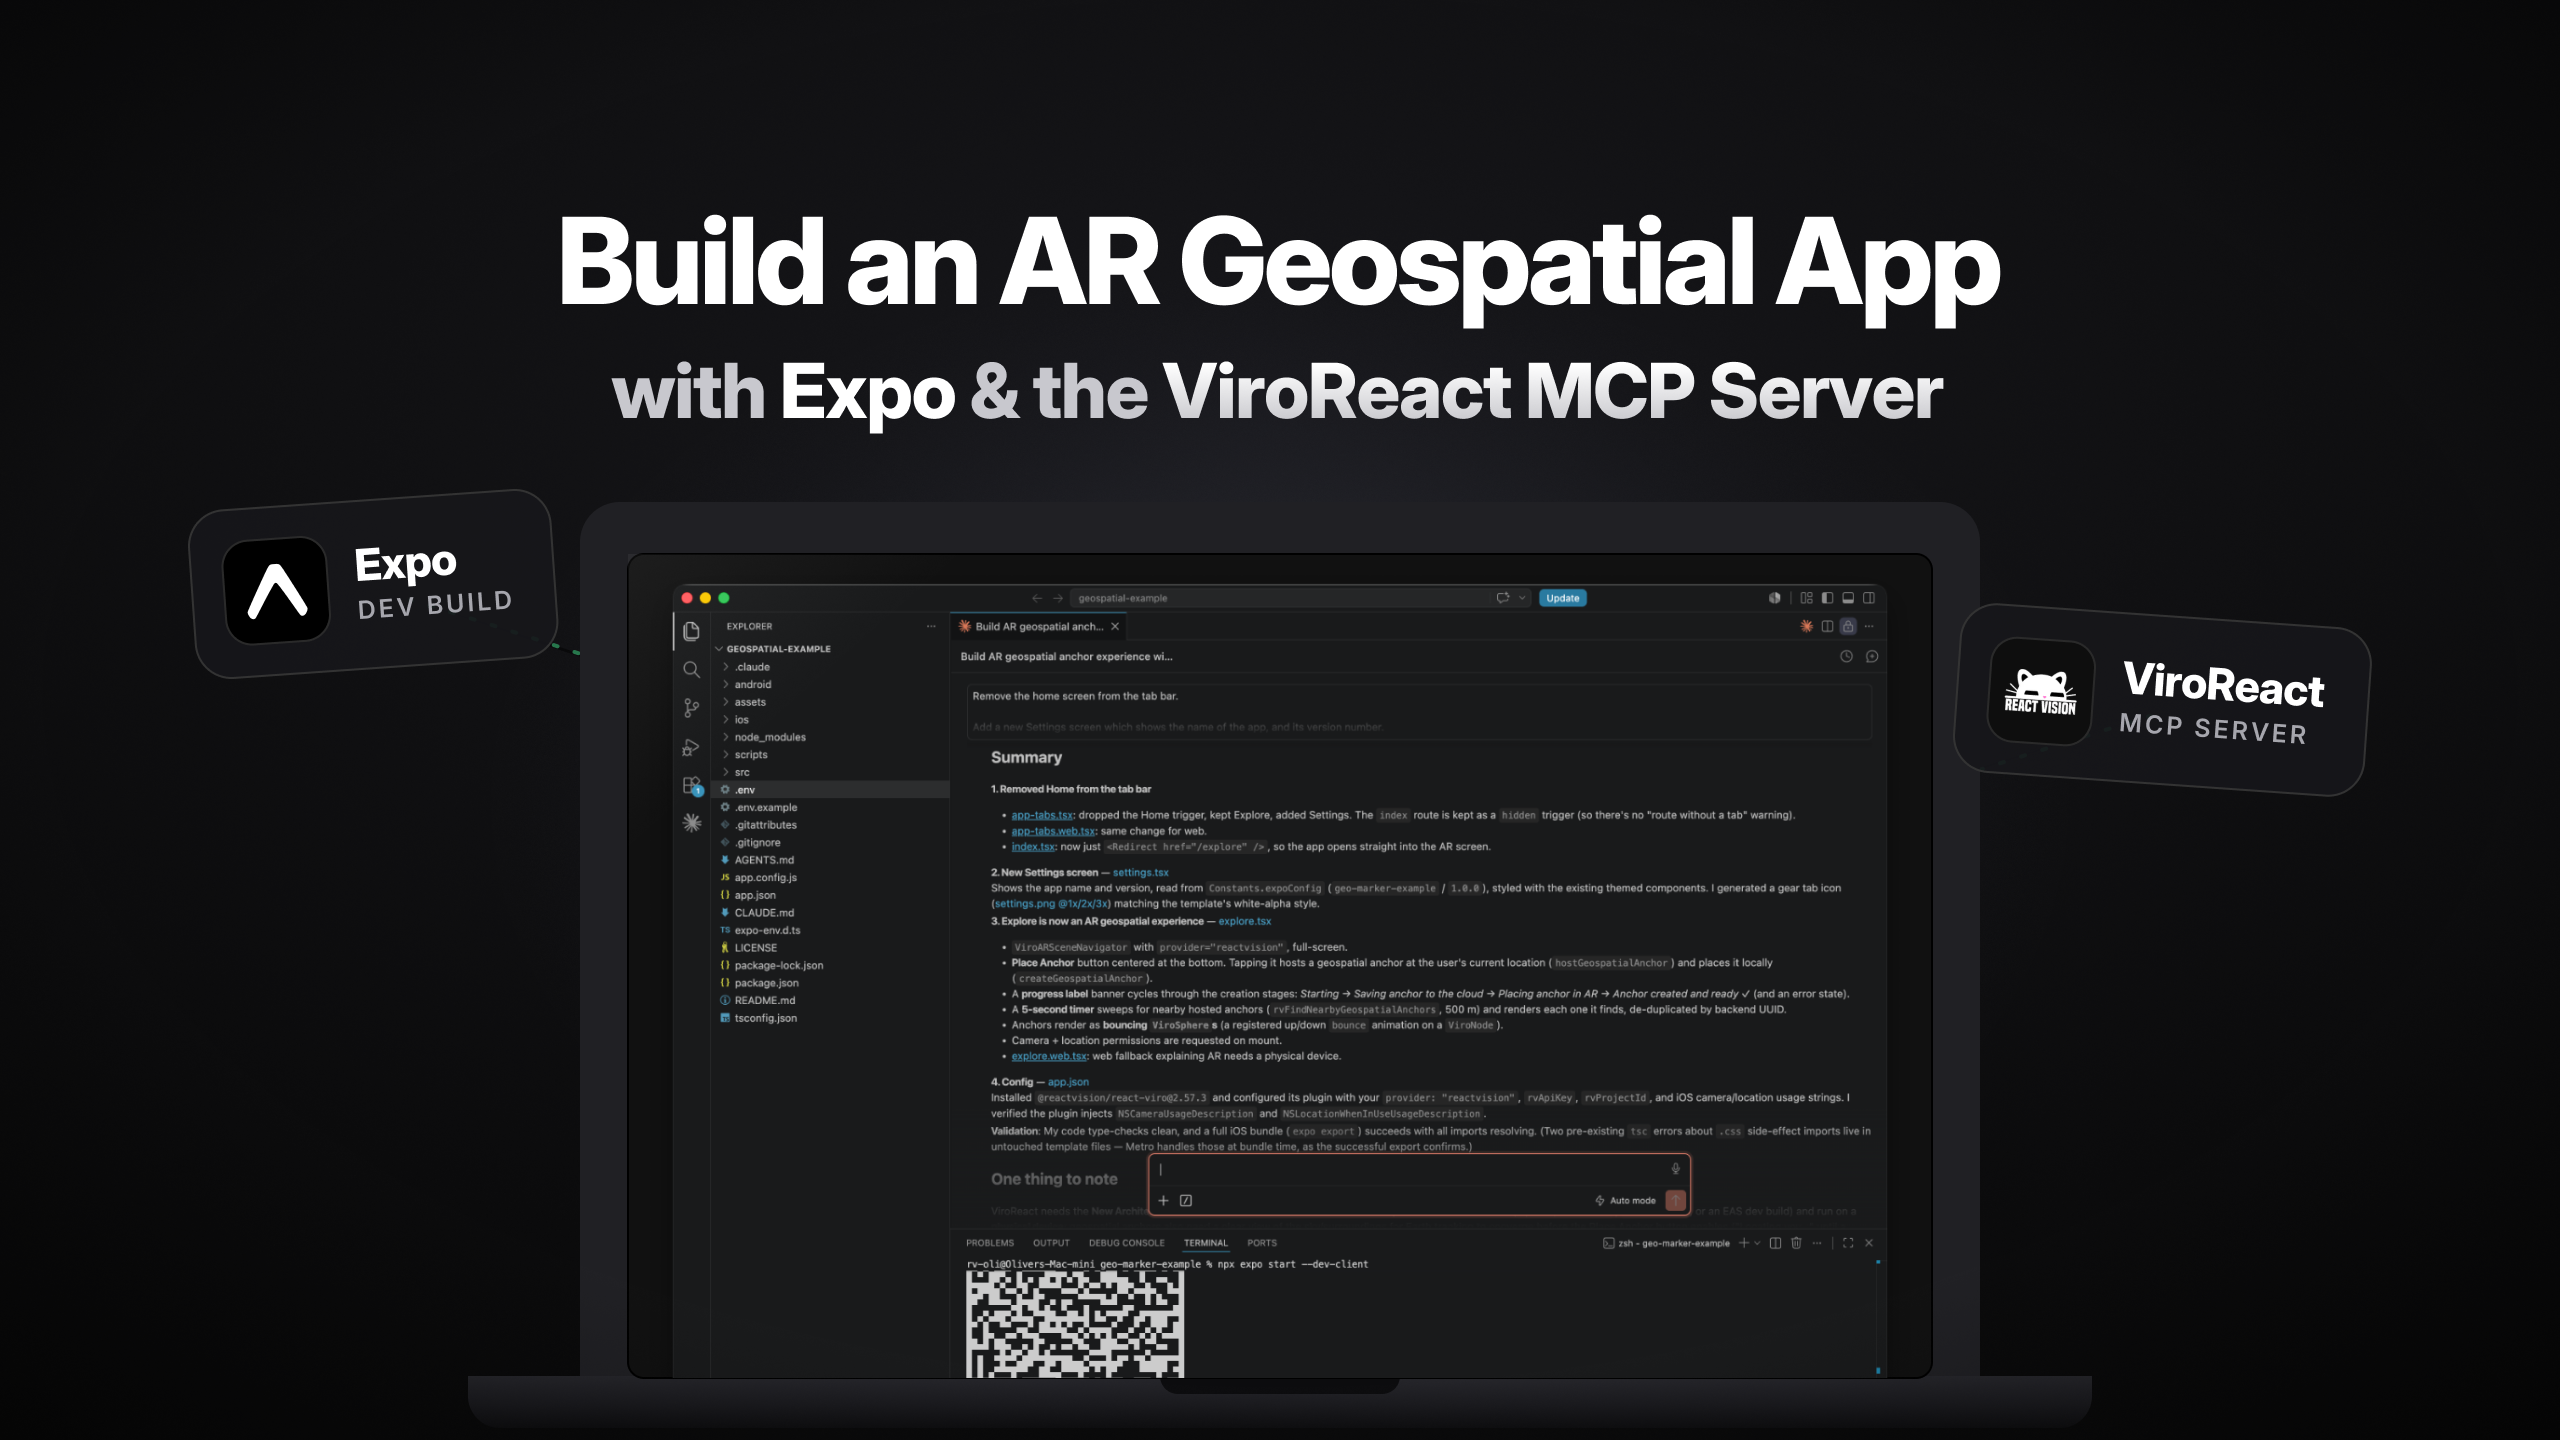Open the Source Control view
This screenshot has width=2560, height=1440.
coord(691,708)
